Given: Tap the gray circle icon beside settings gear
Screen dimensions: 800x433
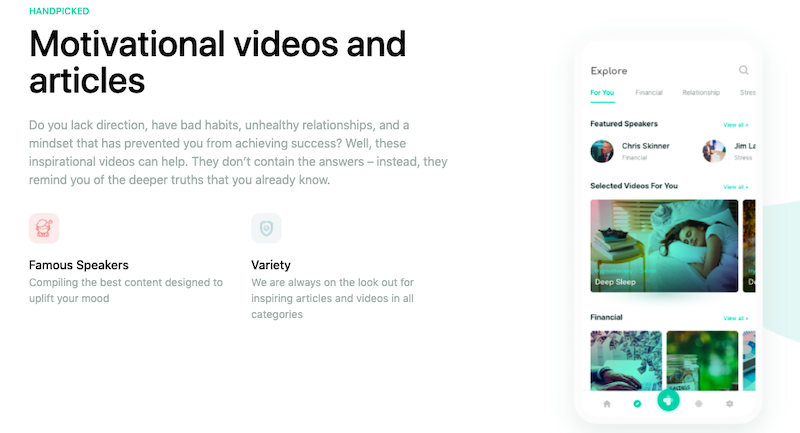Looking at the screenshot, I should [698, 403].
